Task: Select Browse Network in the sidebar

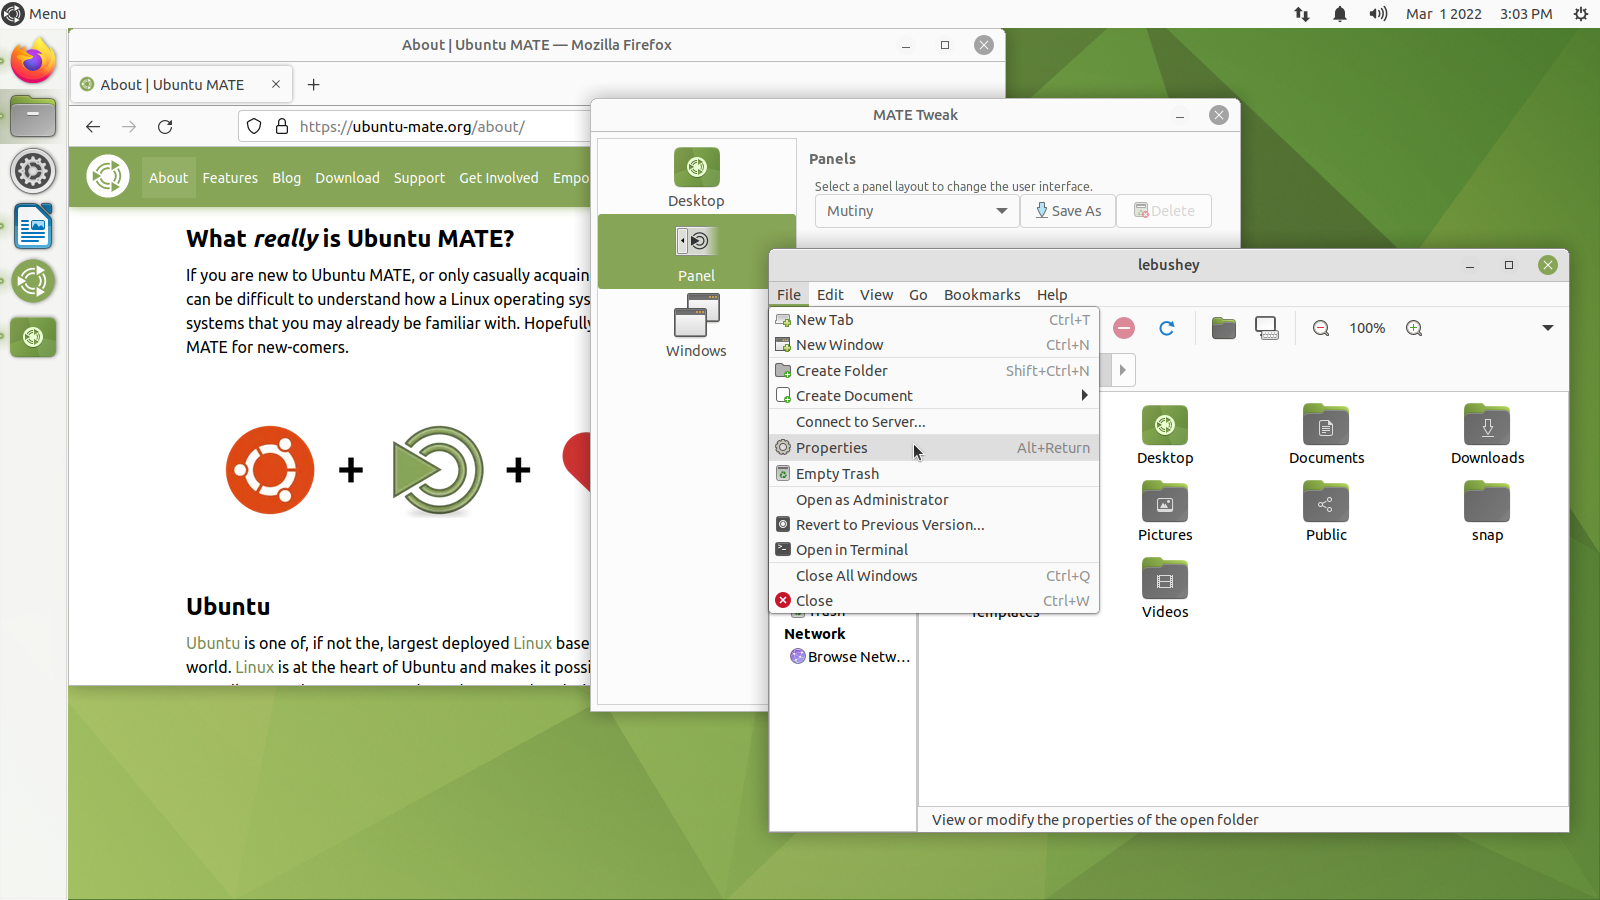Action: click(x=858, y=657)
